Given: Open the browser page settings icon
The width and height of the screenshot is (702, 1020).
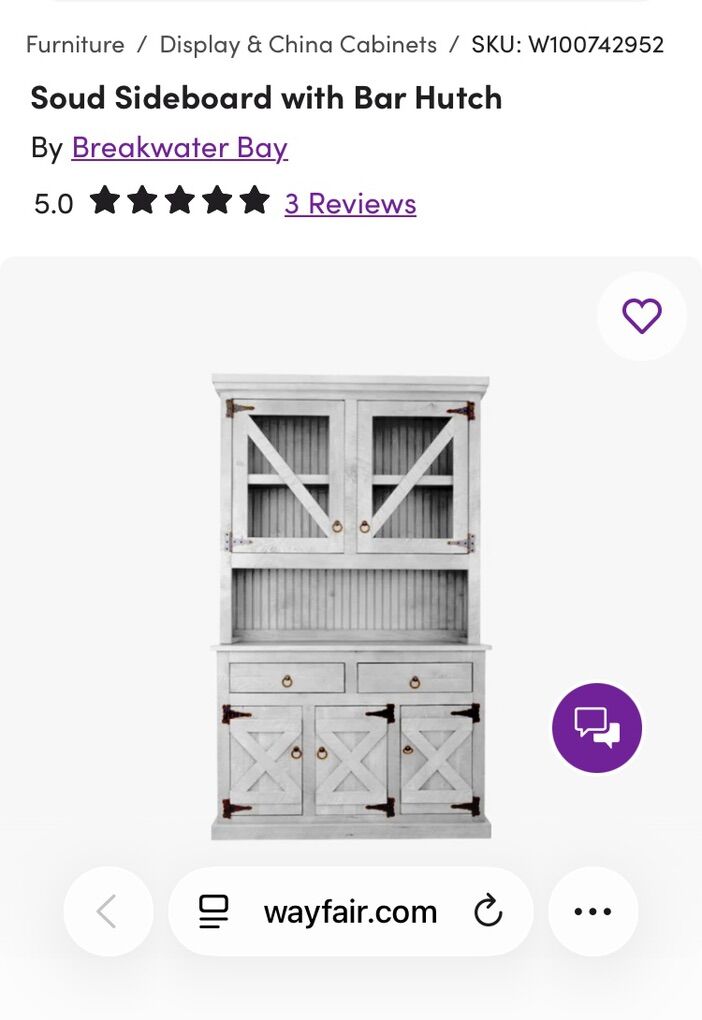Looking at the screenshot, I should [213, 911].
